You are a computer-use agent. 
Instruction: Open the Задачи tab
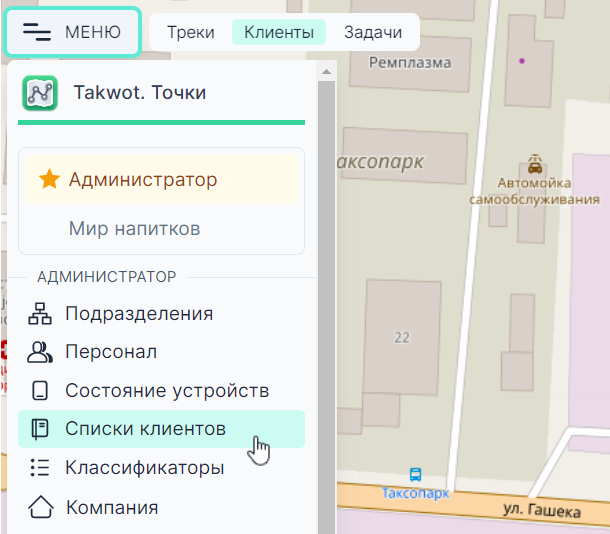point(373,32)
